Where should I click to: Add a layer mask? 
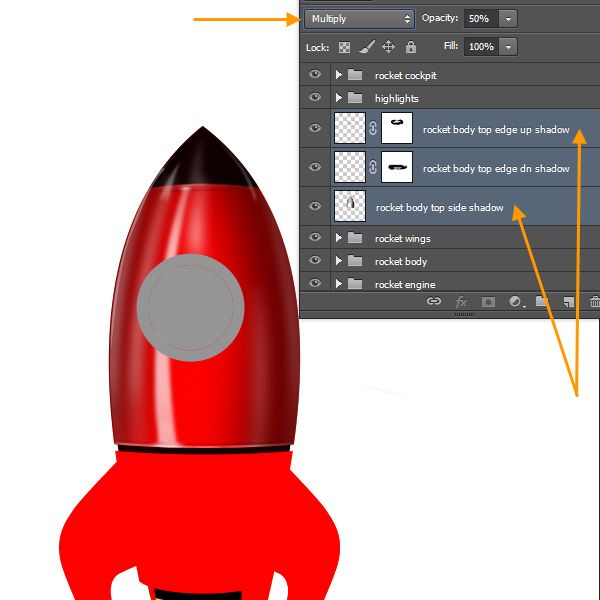point(488,301)
